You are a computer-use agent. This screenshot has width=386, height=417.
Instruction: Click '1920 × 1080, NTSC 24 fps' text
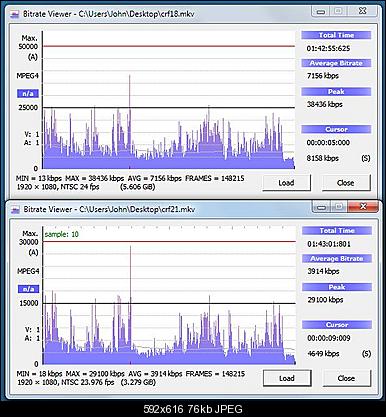pyautogui.click(x=58, y=187)
